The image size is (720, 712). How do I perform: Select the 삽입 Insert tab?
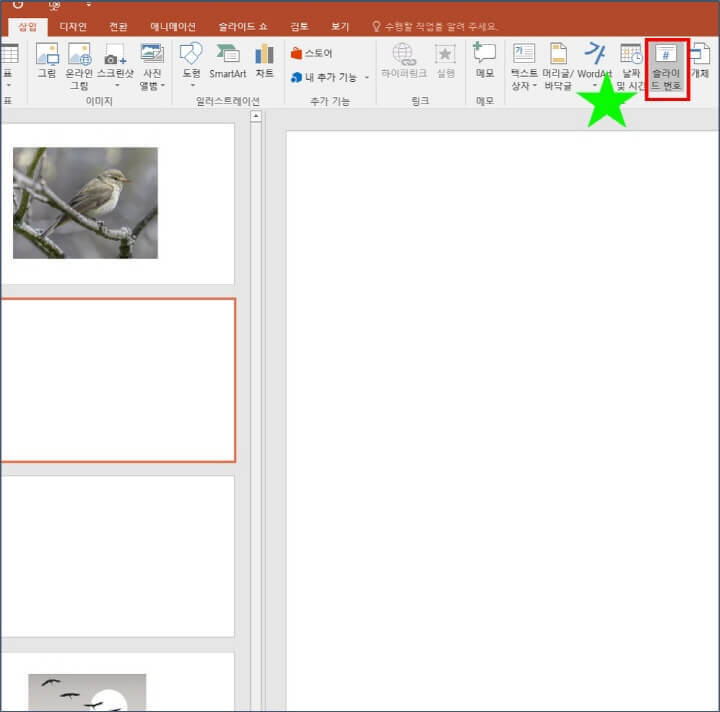[28, 27]
